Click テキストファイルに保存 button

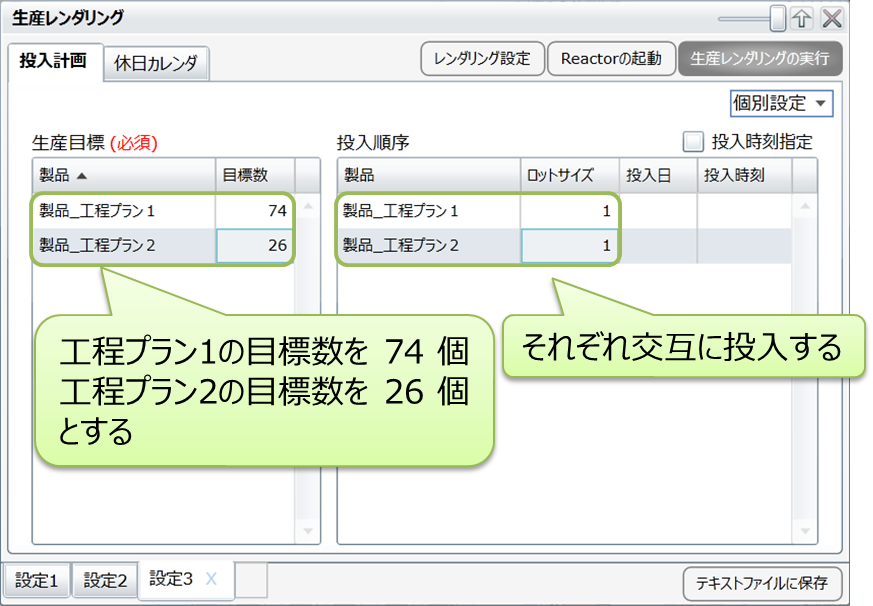coord(762,582)
